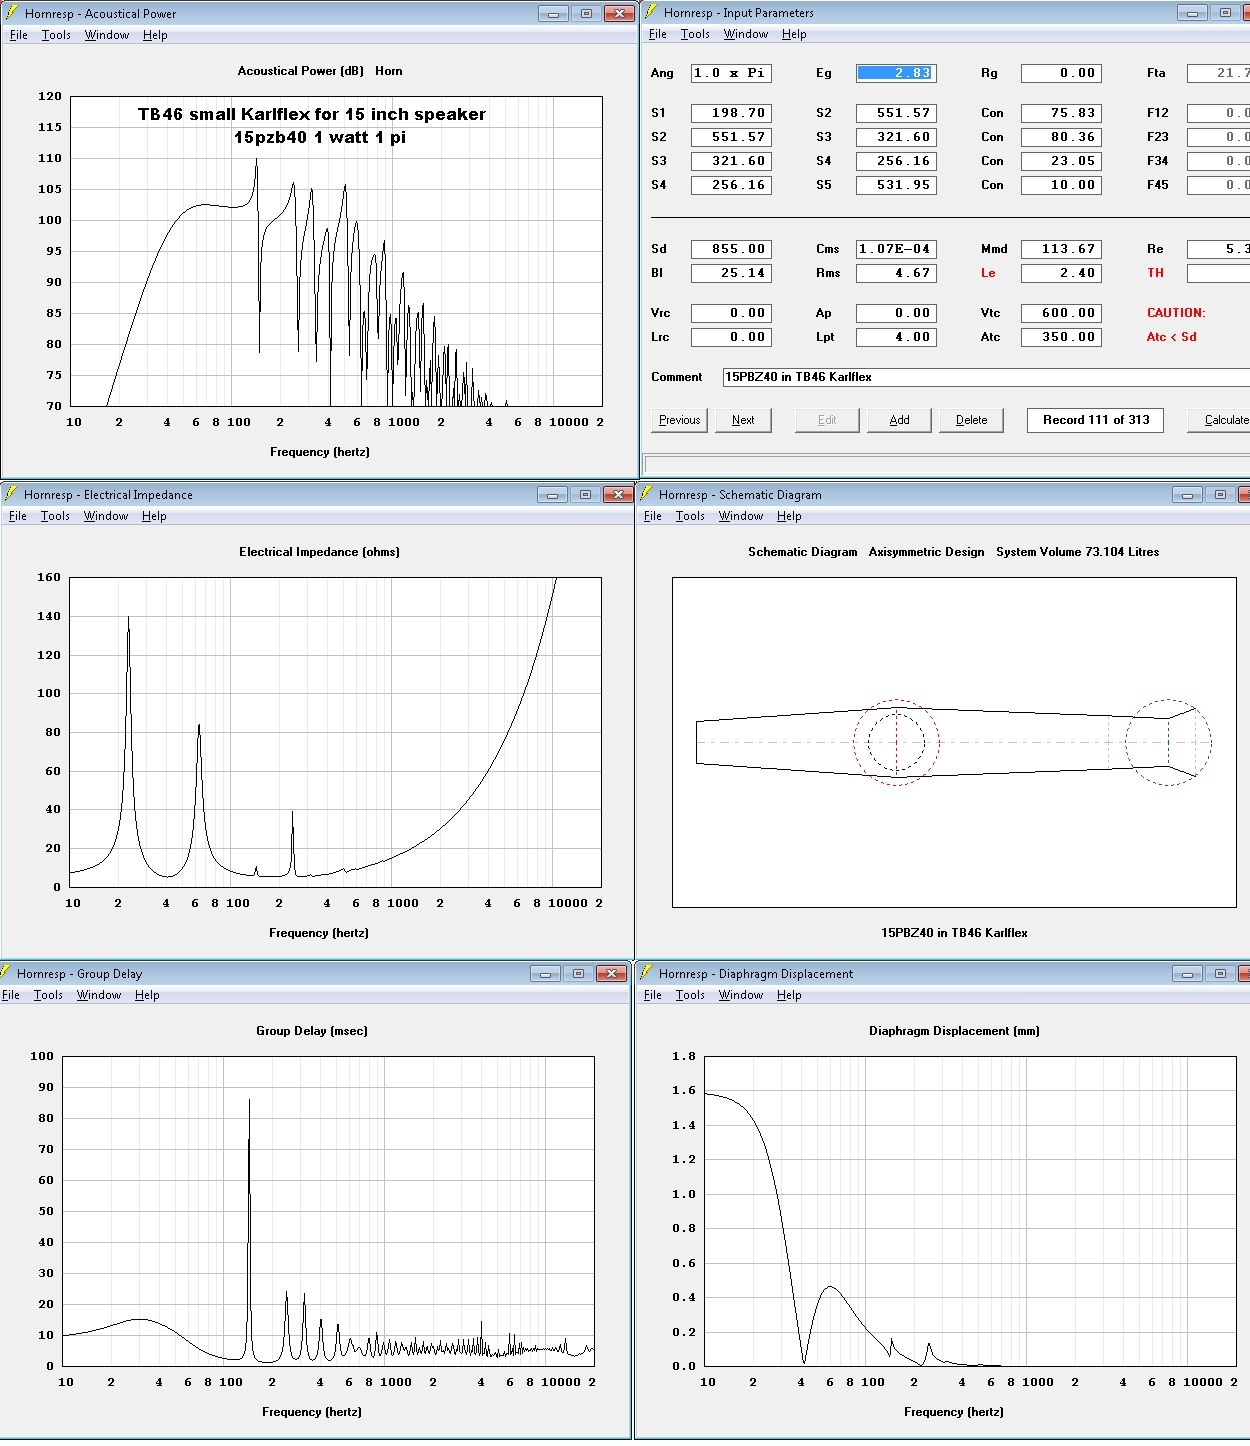The width and height of the screenshot is (1250, 1446).
Task: Click the Cms field showing 1.07E-04
Action: 896,249
